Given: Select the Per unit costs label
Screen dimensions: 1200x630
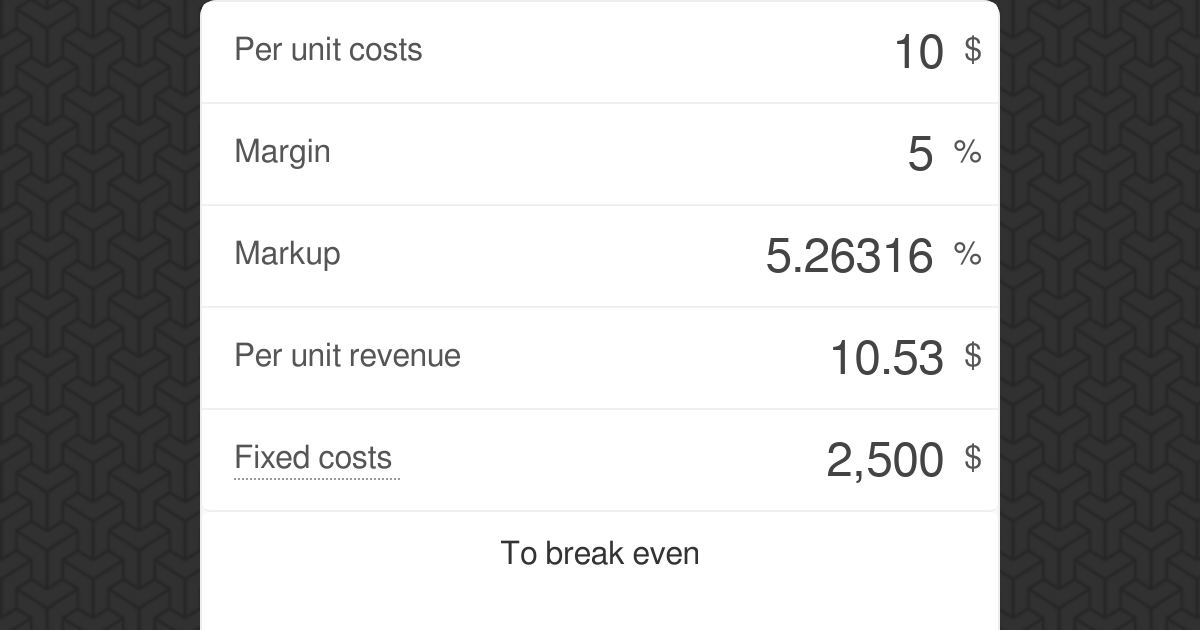Looking at the screenshot, I should tap(328, 49).
